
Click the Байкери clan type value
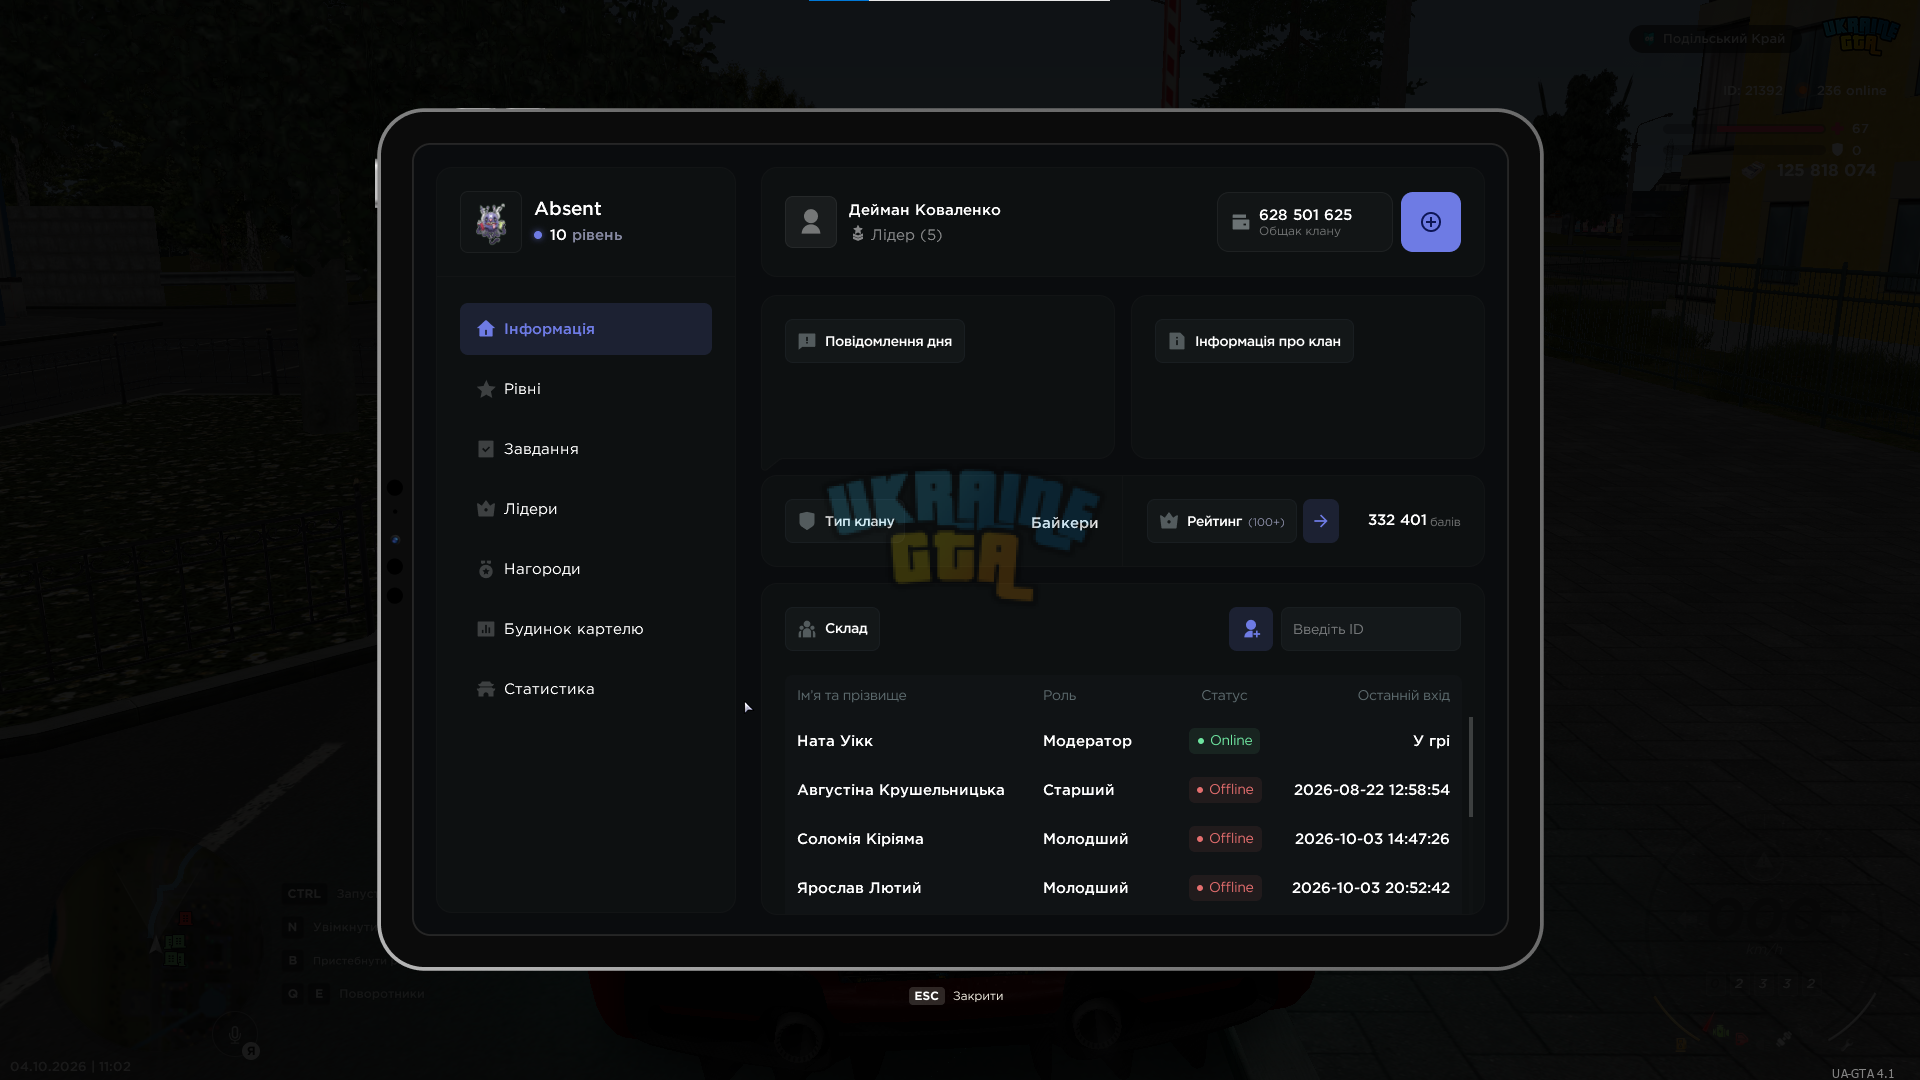click(x=1064, y=523)
